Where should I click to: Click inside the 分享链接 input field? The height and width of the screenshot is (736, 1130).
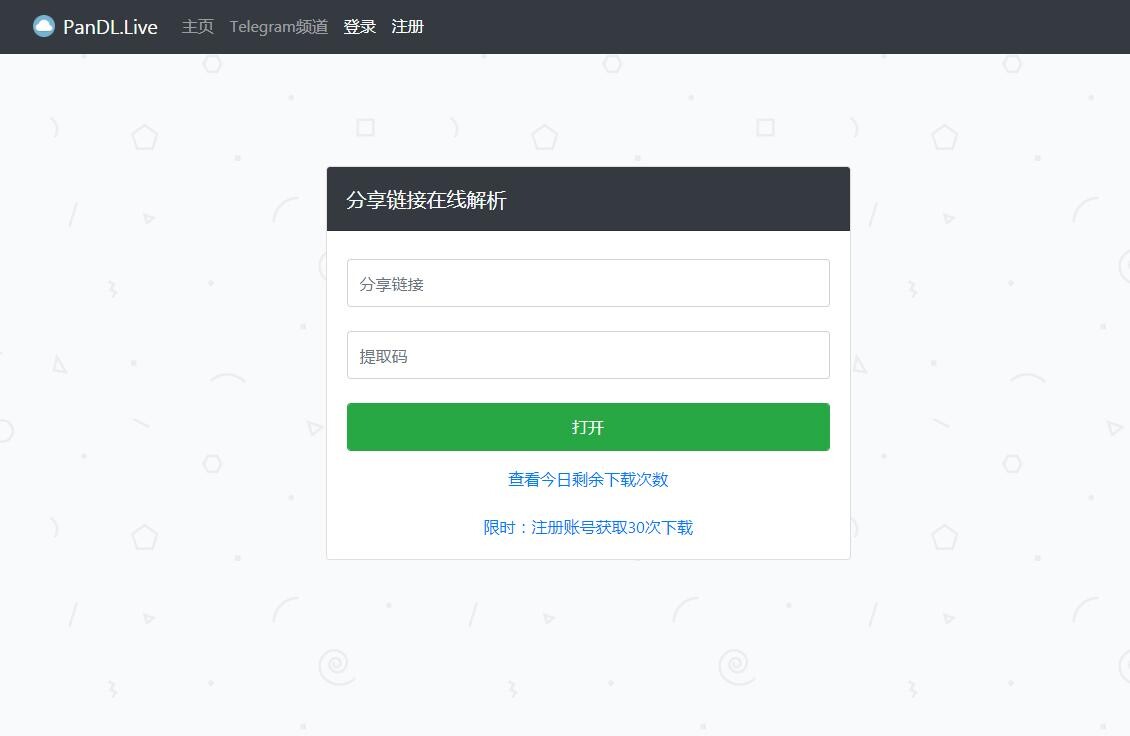588,283
